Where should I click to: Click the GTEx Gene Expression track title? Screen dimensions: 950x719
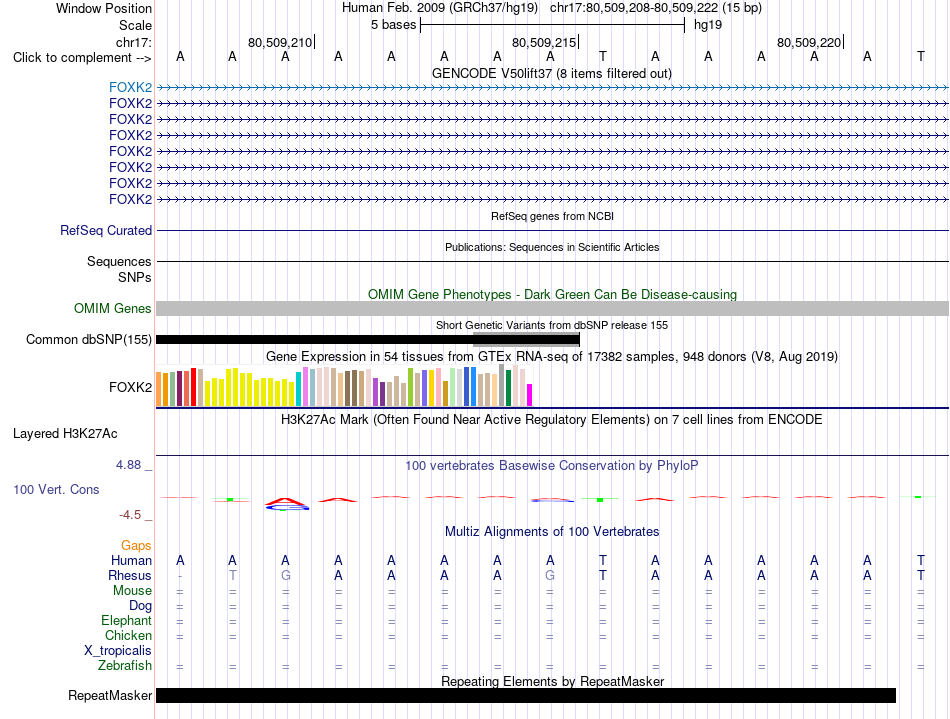552,356
